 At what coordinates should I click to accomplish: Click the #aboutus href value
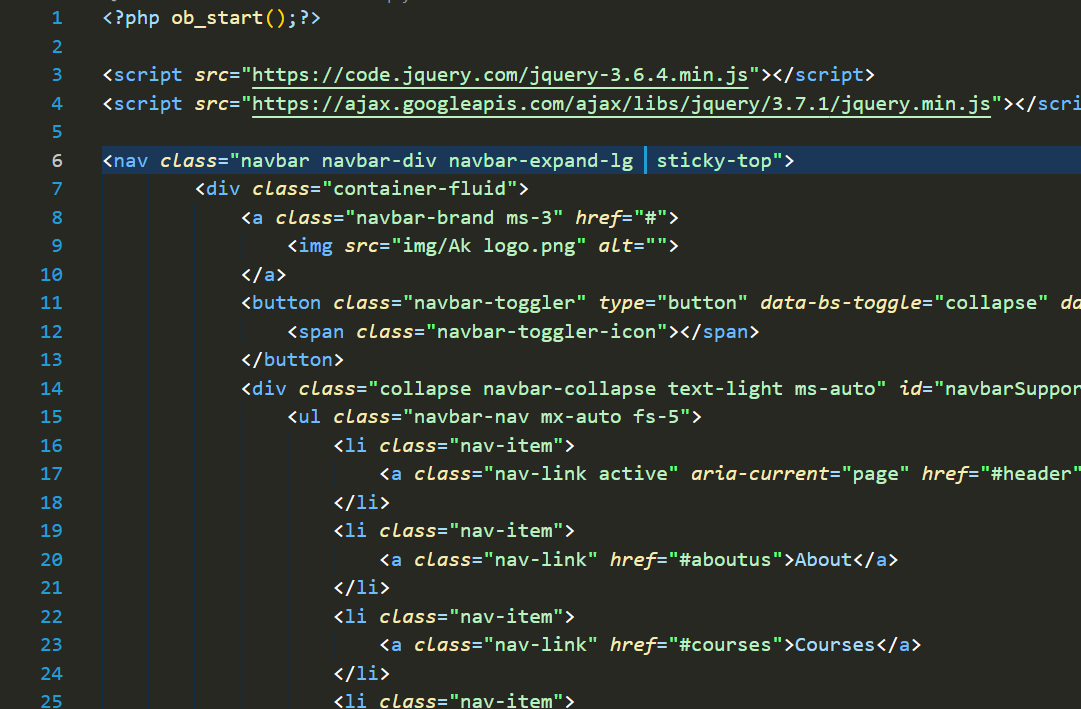pos(726,560)
